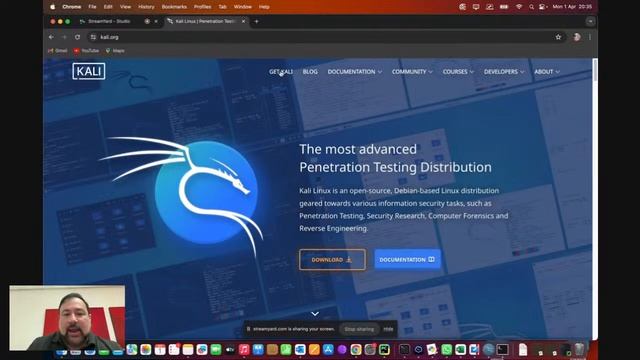Close the Kali Linux tab
This screenshot has width=640, height=360.
click(x=243, y=21)
